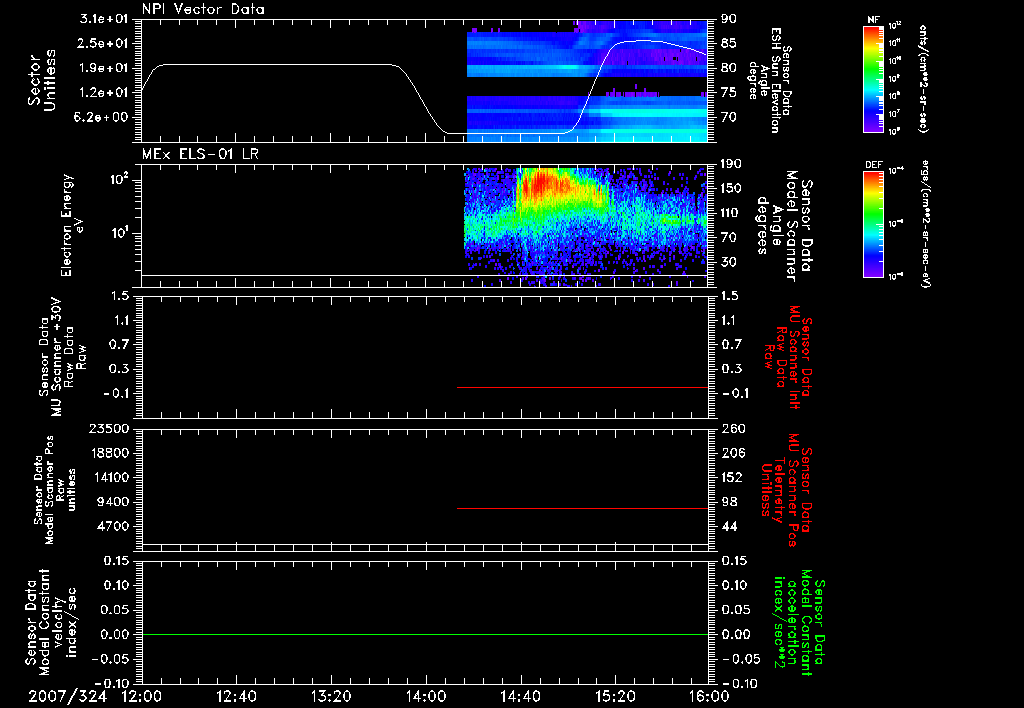
Task: Click the Electron Energy eV axis title
Action: coord(72,225)
